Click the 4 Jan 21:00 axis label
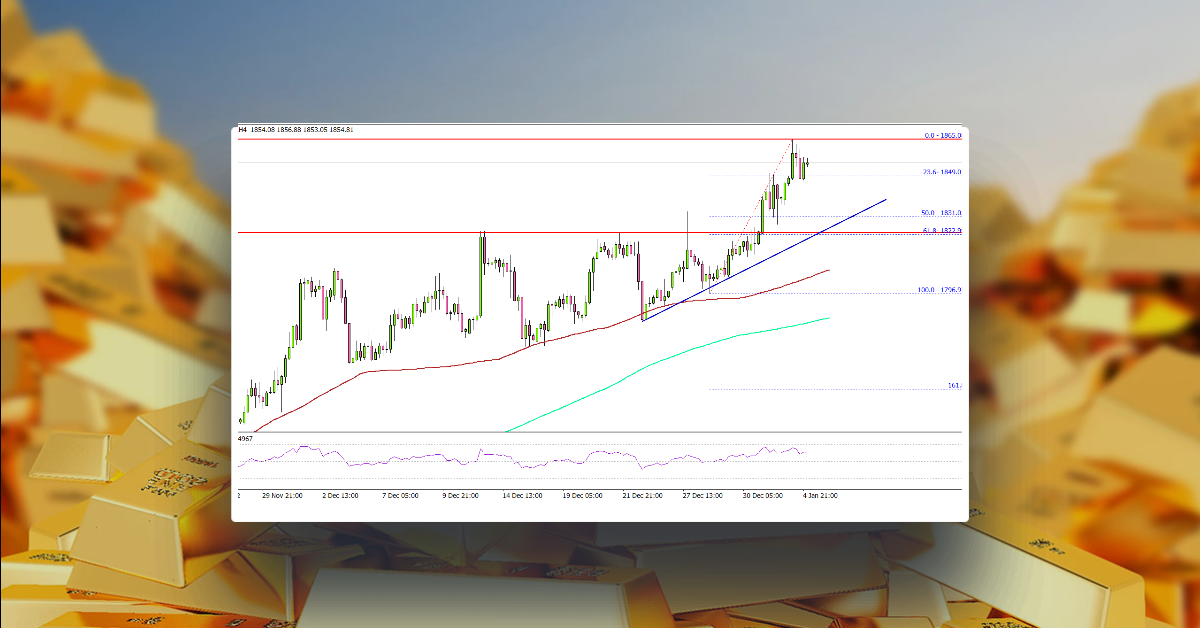Image resolution: width=1200 pixels, height=628 pixels. [818, 493]
